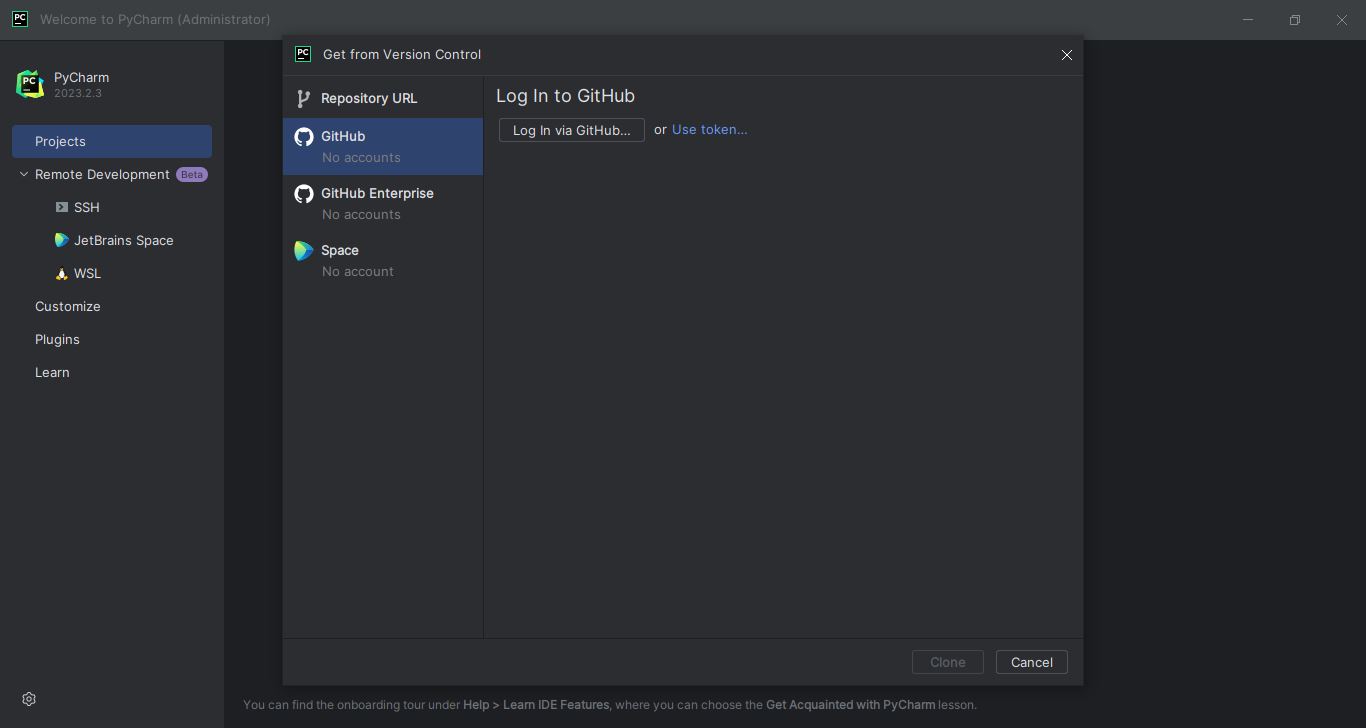Viewport: 1366px width, 728px height.
Task: Click the No accounts text under GitHub Enterprise
Action: tap(361, 214)
